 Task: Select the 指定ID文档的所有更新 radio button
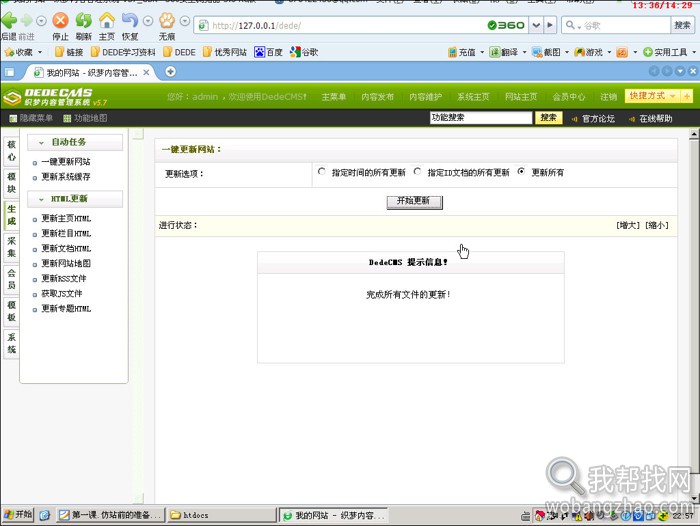coord(417,171)
